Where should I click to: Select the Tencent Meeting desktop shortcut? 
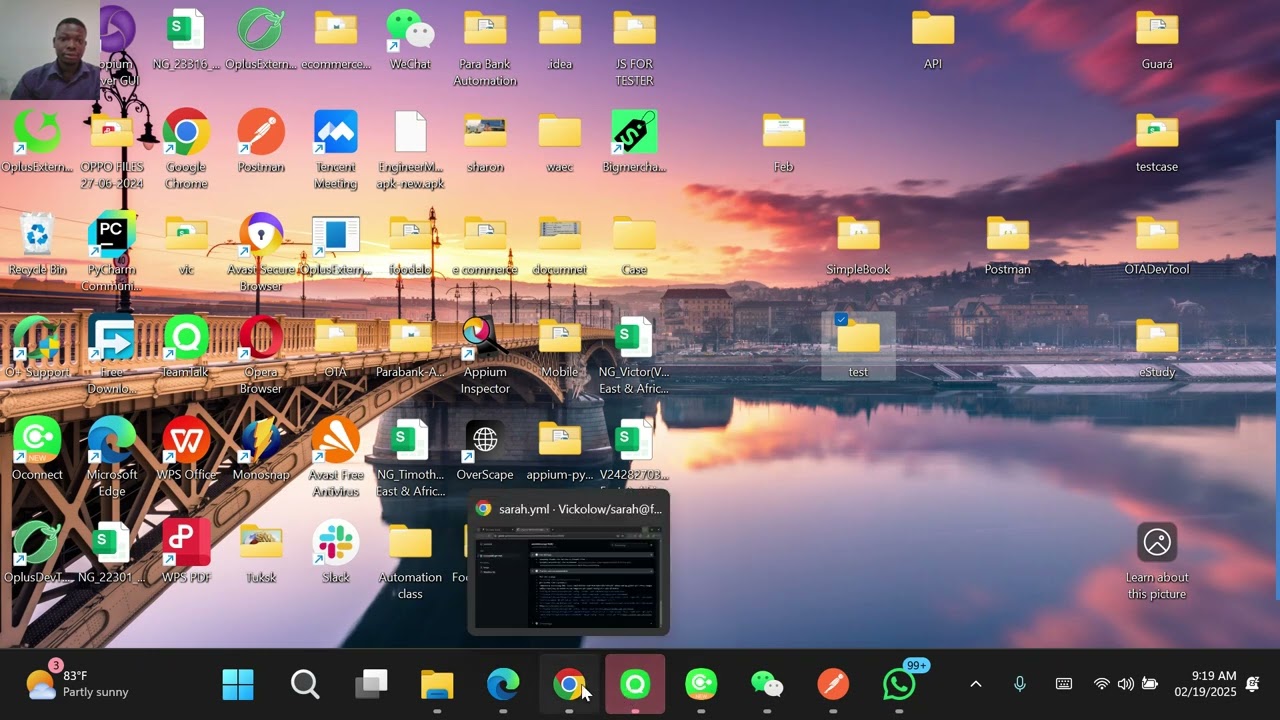coord(336,149)
